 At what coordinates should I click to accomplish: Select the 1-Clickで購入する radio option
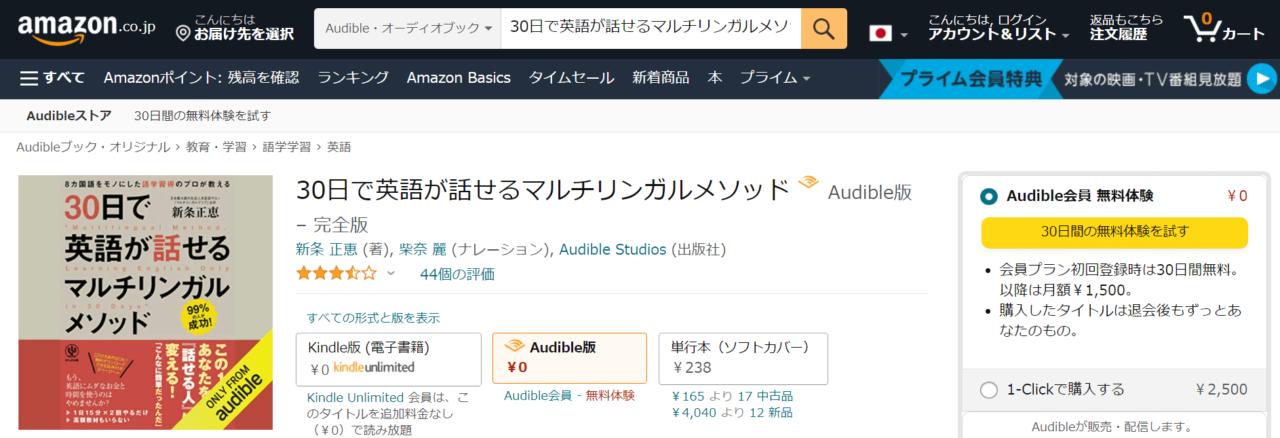(x=989, y=390)
